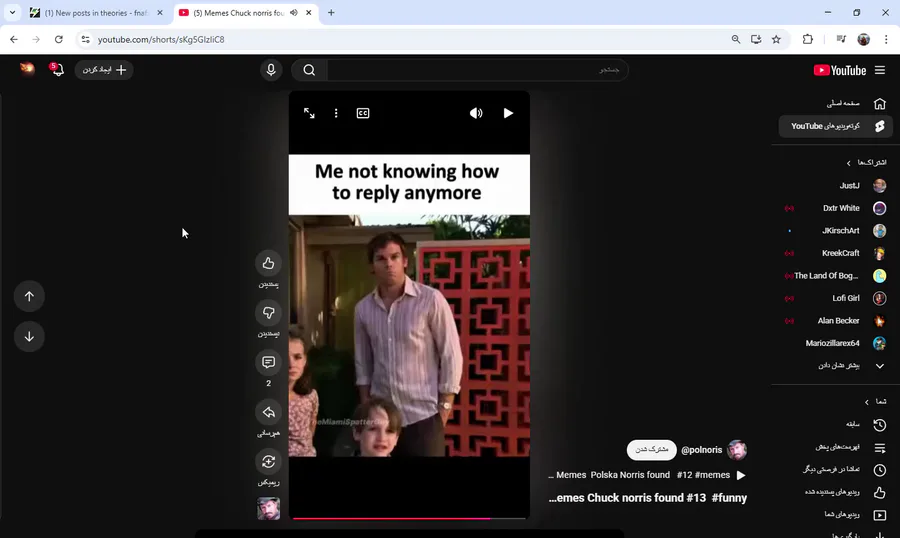The image size is (900, 538).
Task: Expand the short to full screen
Action: tap(309, 113)
